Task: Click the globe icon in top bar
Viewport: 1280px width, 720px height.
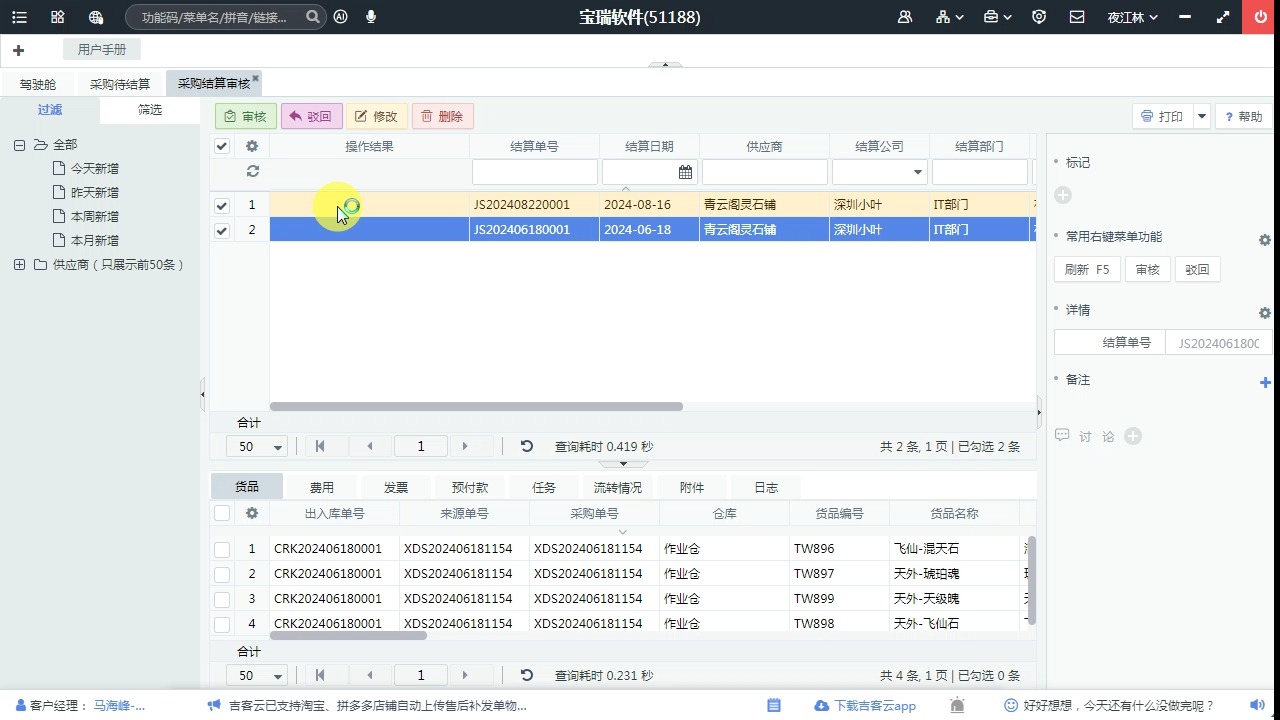Action: pos(96,17)
